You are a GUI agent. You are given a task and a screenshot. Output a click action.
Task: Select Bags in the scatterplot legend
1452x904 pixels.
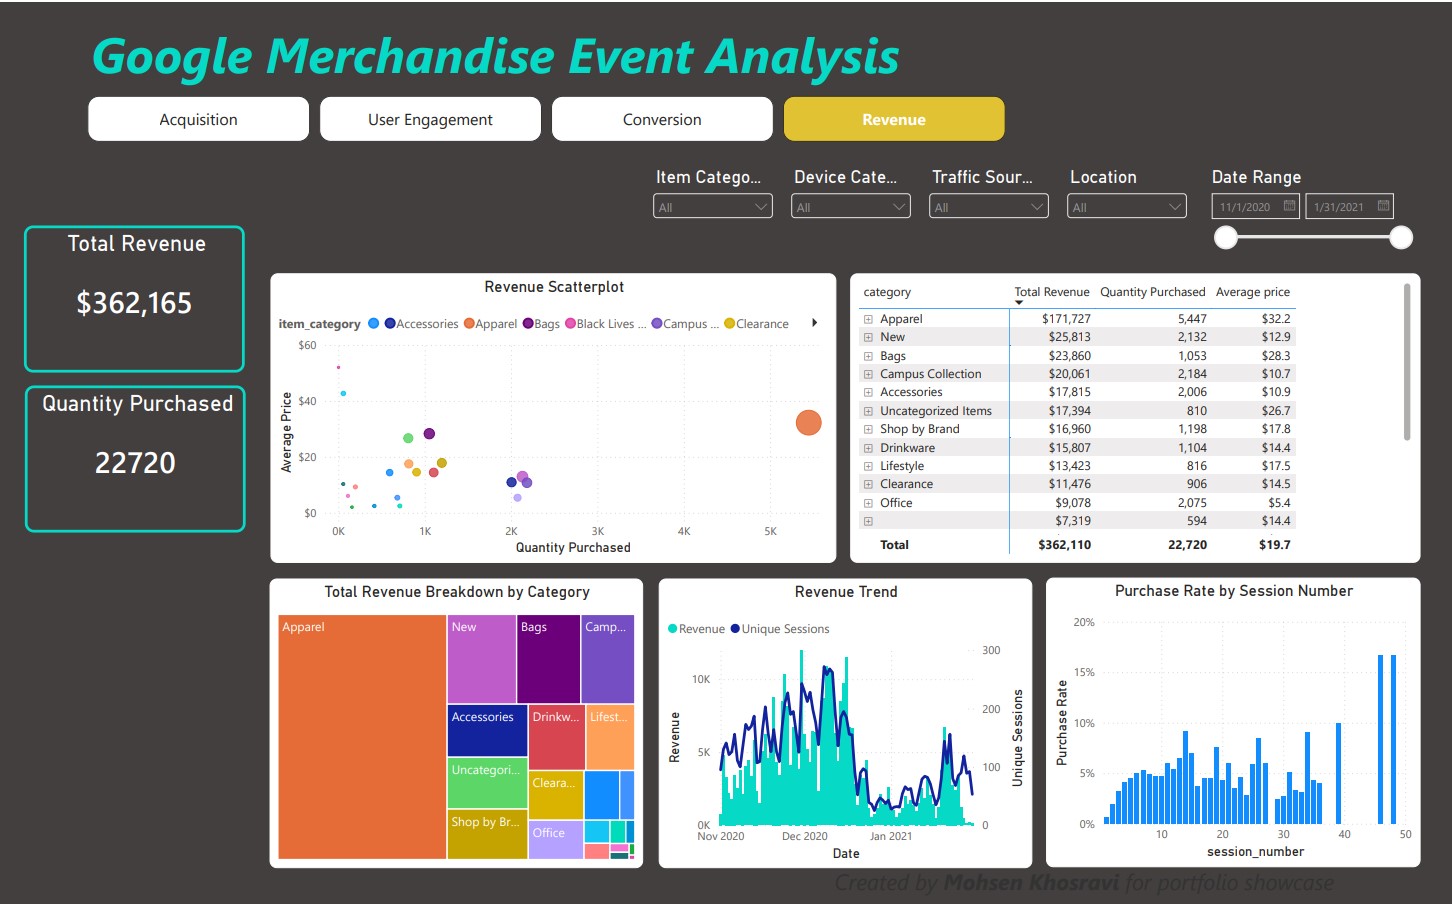click(541, 324)
